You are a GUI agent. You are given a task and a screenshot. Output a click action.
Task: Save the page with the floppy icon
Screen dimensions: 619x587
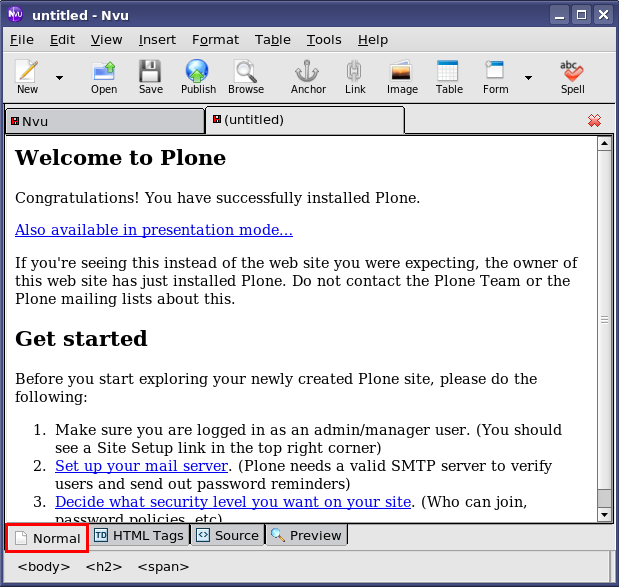coord(150,77)
